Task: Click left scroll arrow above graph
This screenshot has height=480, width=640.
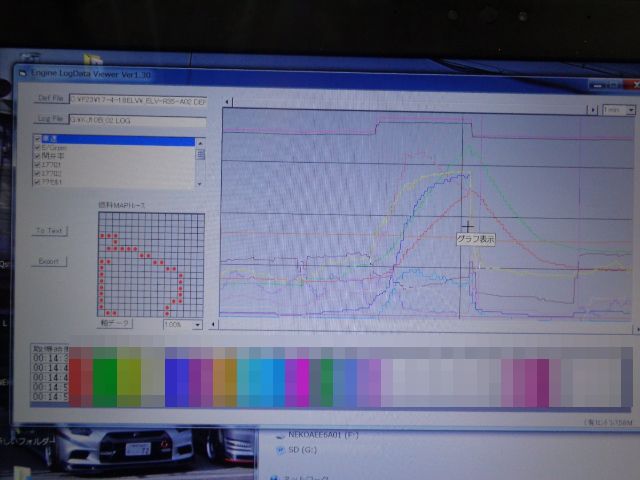Action: (x=225, y=101)
